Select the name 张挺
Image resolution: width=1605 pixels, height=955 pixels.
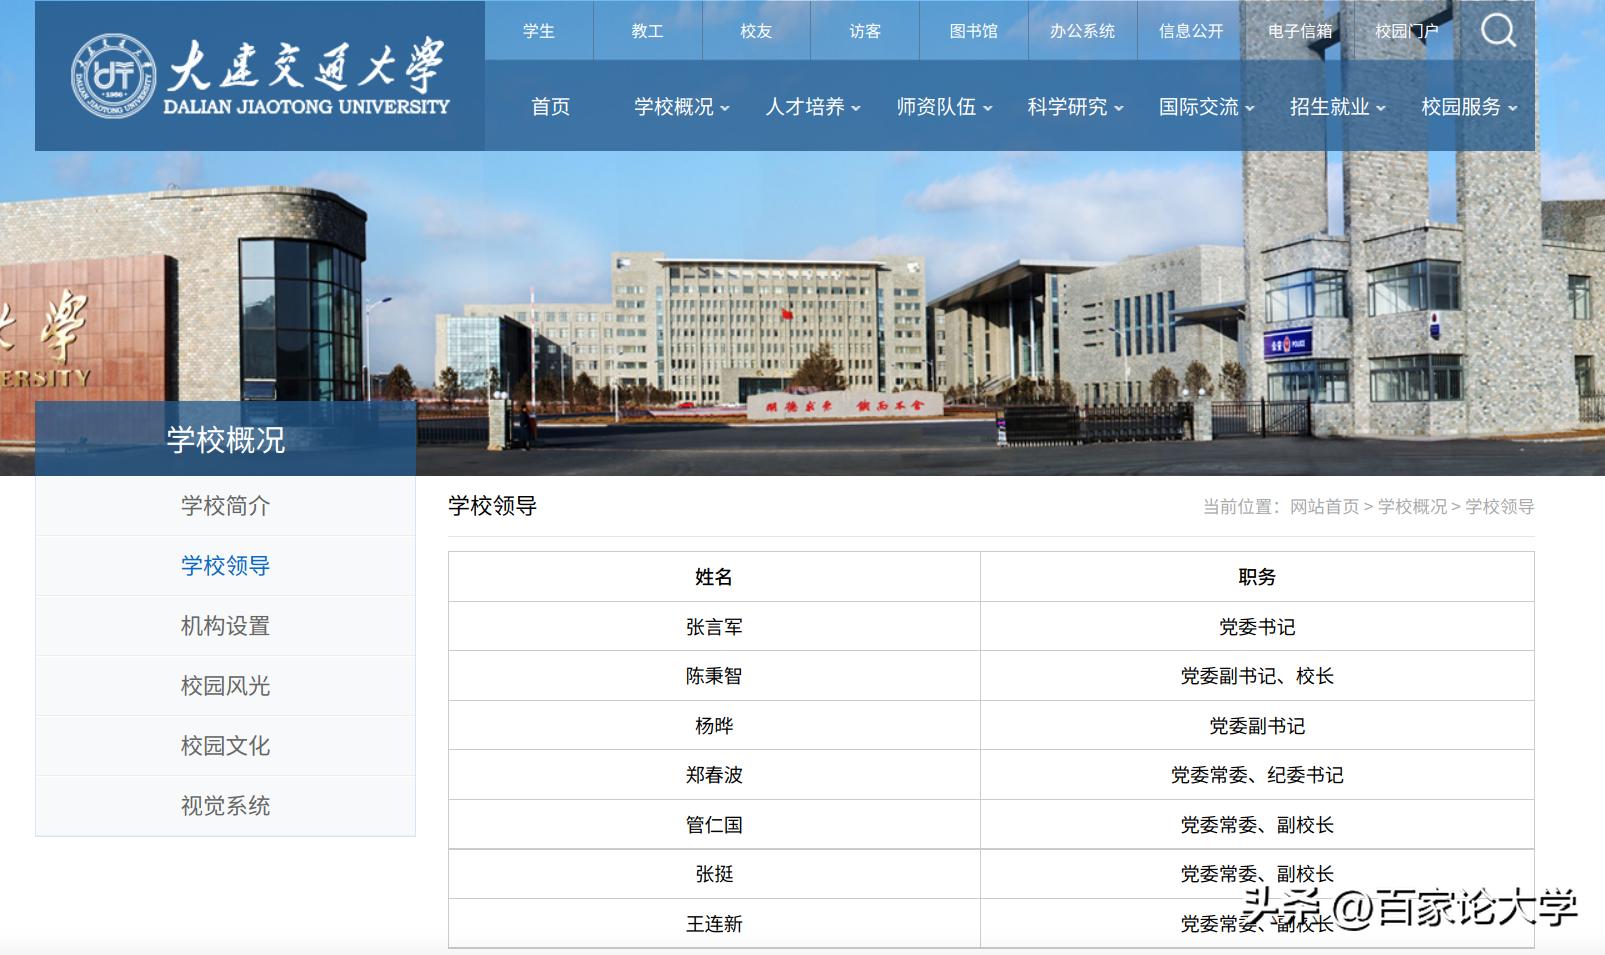coord(714,874)
